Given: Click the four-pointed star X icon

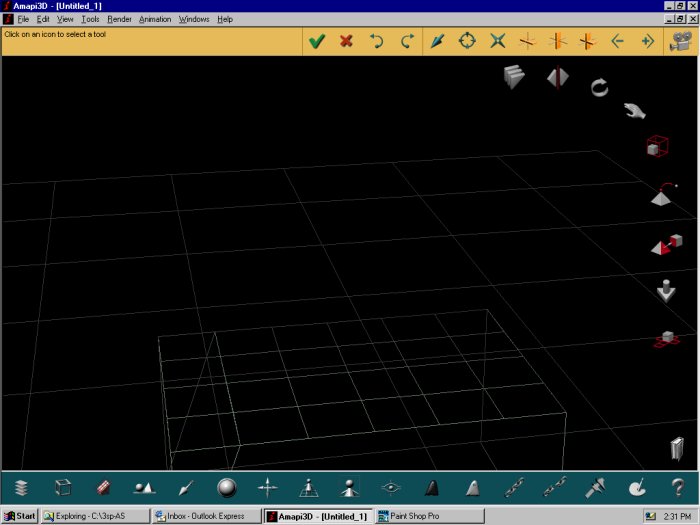Looking at the screenshot, I should click(497, 41).
